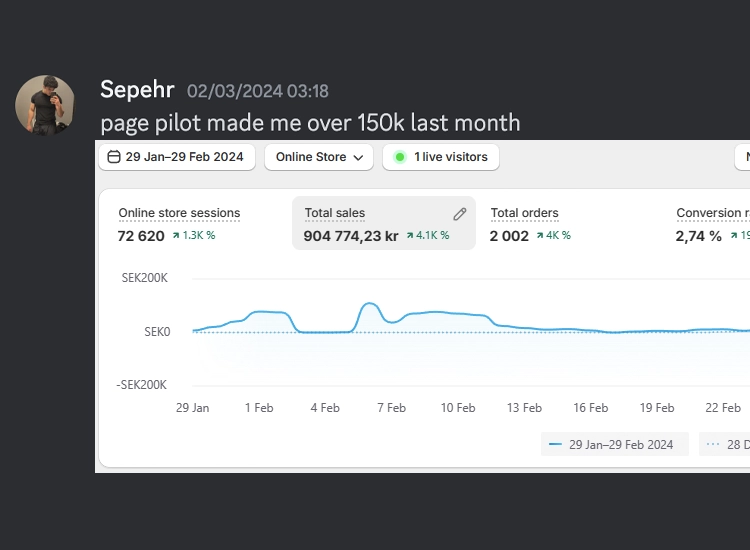
Task: Click the message timestamp 02/03/2024 03:18
Action: (257, 91)
